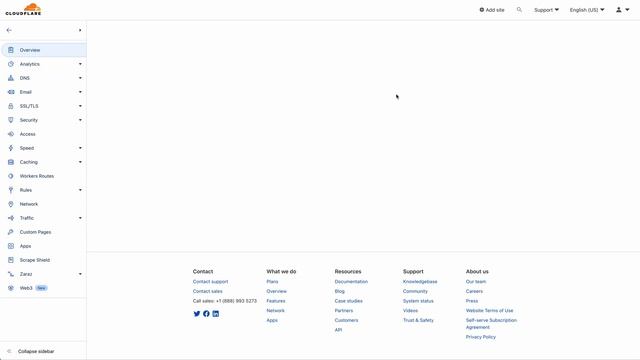Expand the Traffic submenu arrow
640x360 pixels.
pyautogui.click(x=80, y=218)
